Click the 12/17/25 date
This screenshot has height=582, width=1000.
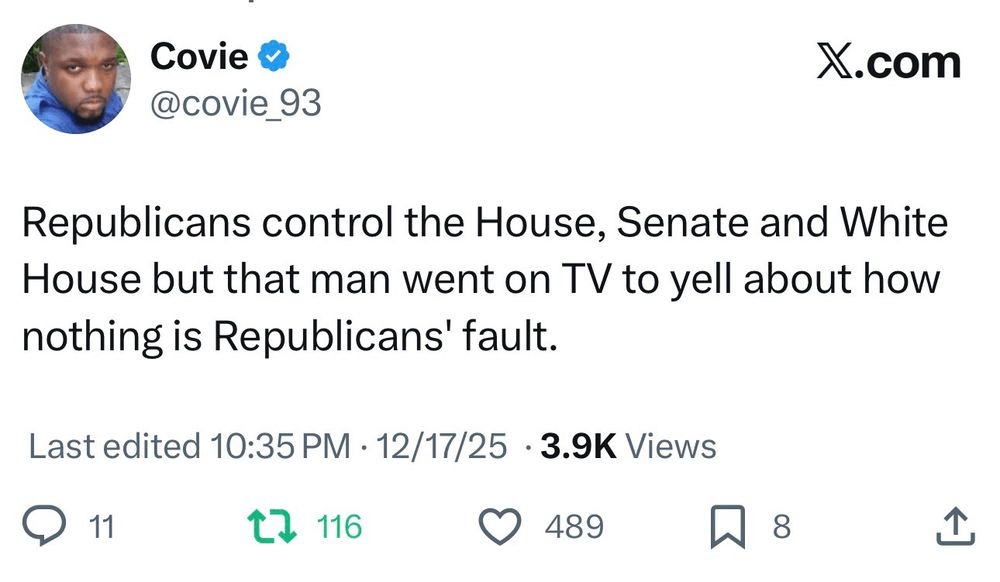437,445
